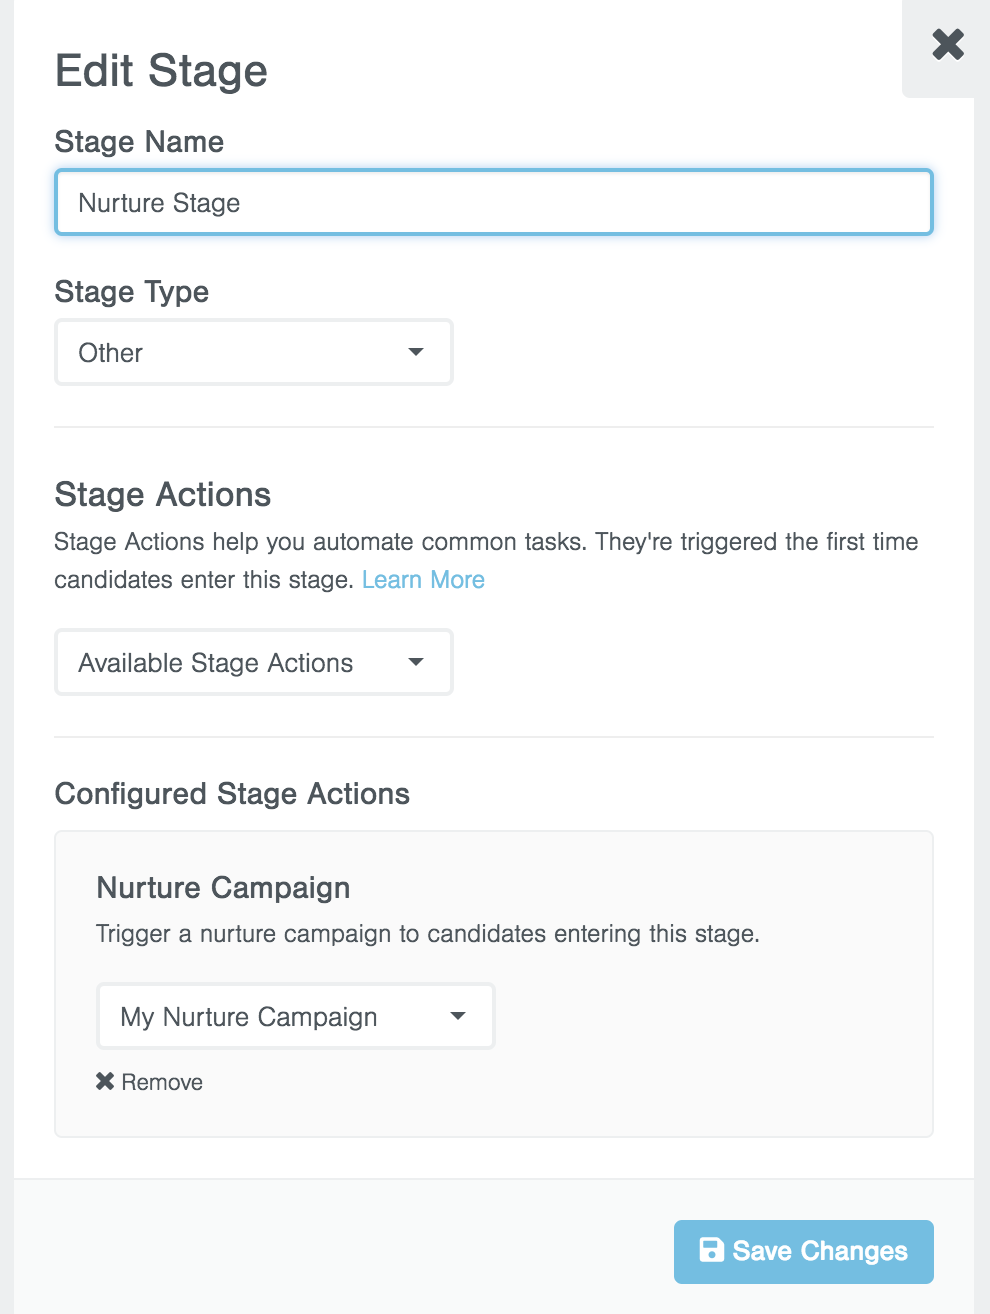Click the Edit Stage heading

click(x=161, y=71)
